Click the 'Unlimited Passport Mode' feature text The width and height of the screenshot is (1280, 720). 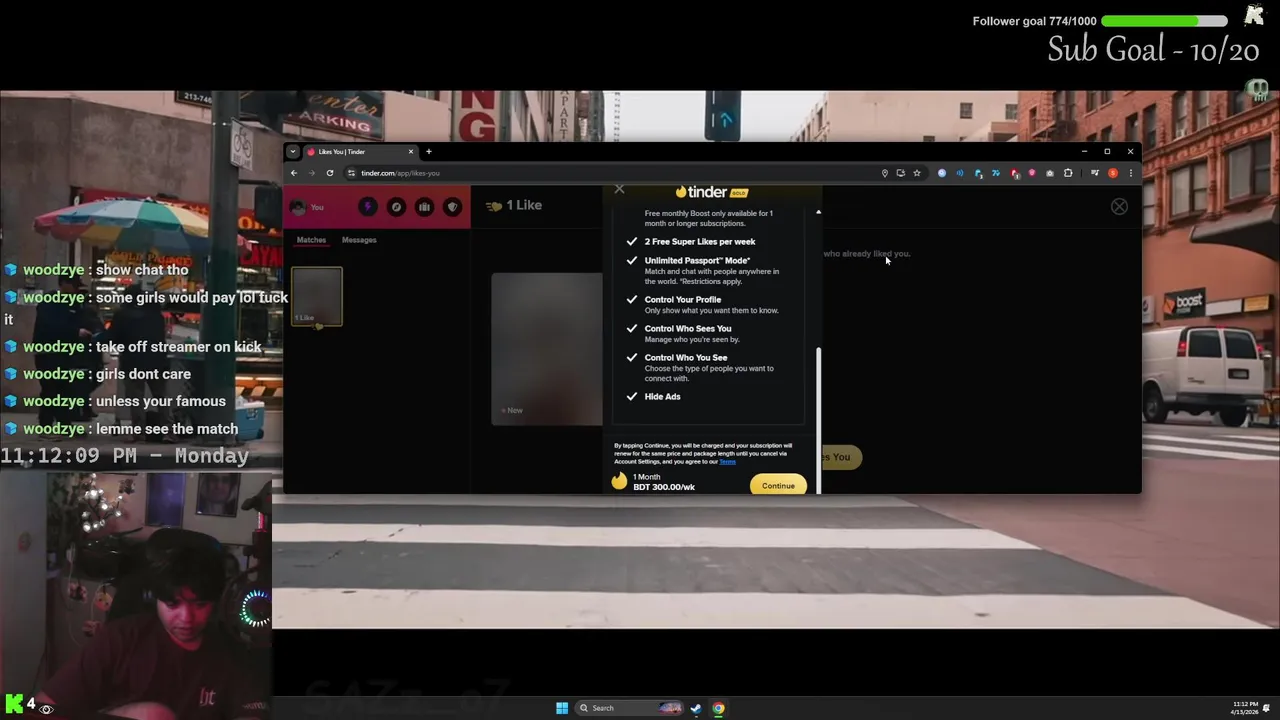697,261
